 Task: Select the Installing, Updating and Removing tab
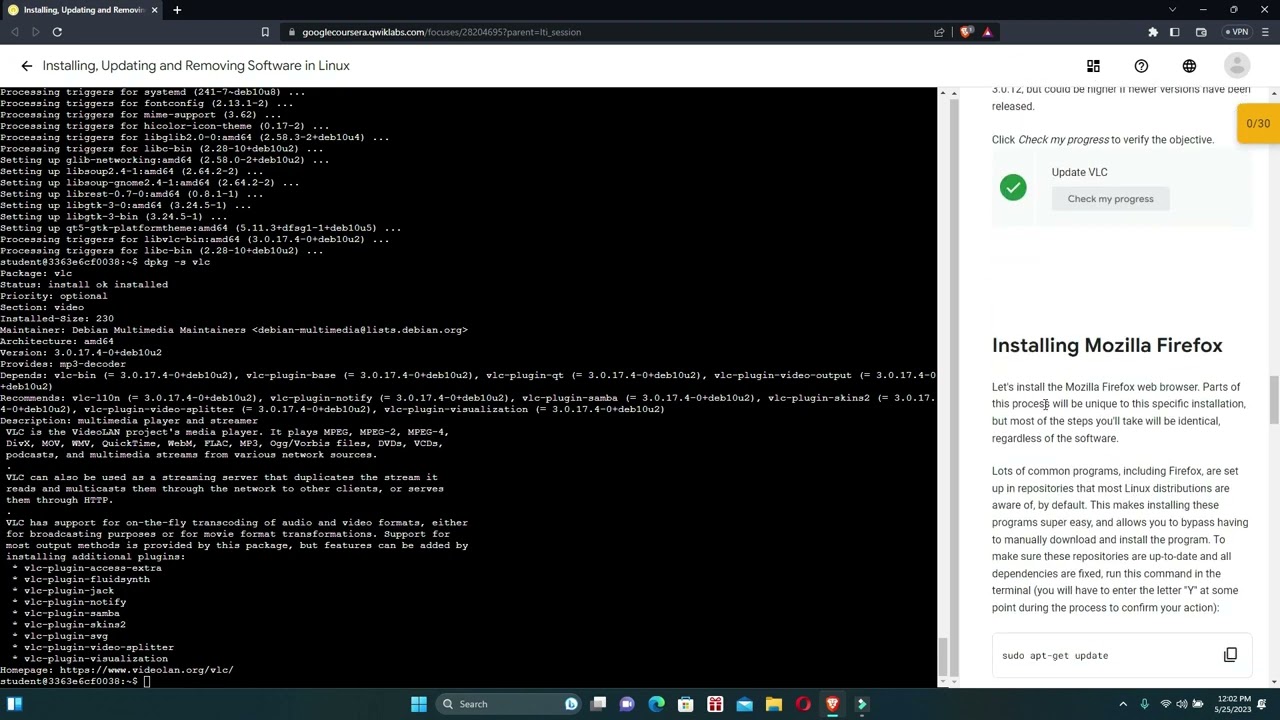tap(82, 10)
